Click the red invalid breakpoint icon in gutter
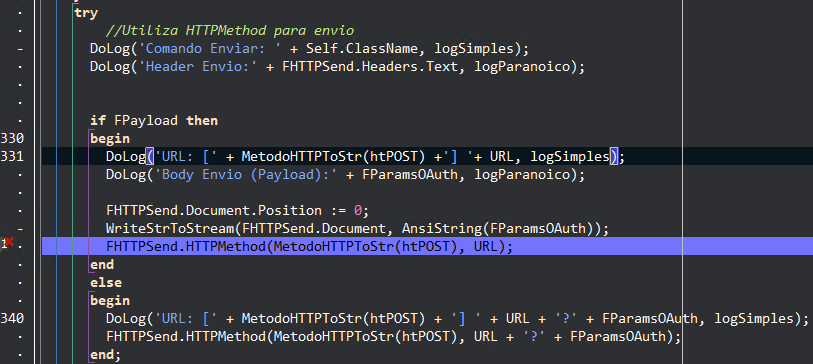 [8, 243]
